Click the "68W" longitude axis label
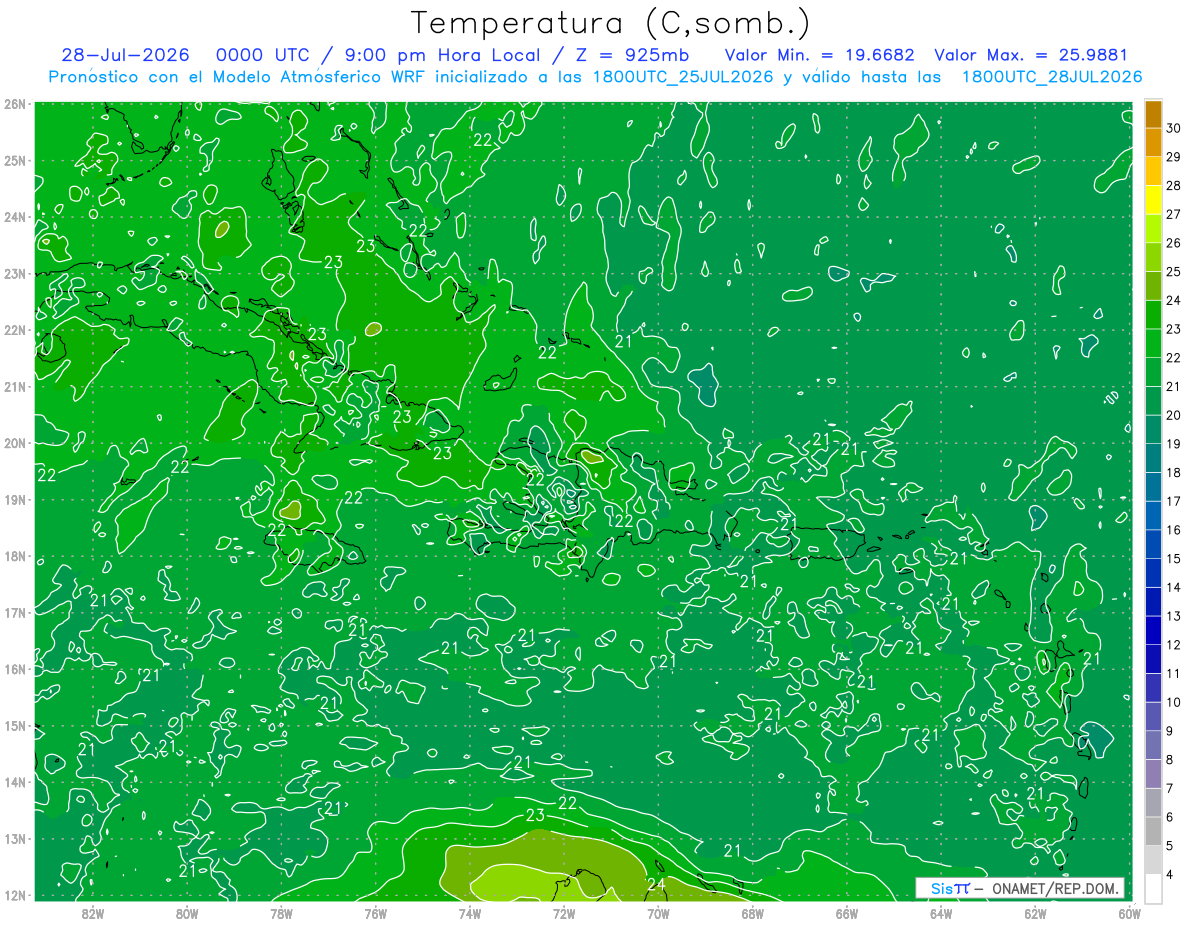1200x927 pixels. (753, 913)
